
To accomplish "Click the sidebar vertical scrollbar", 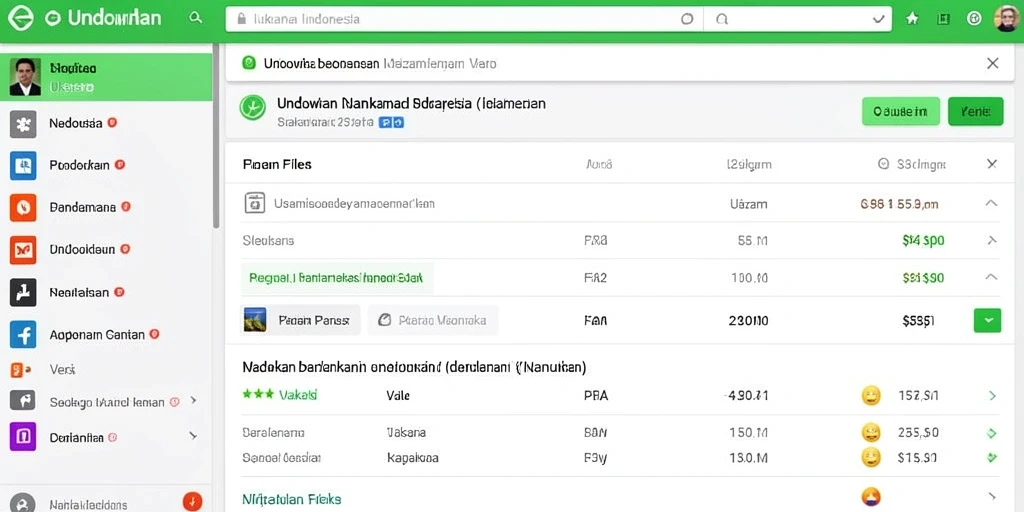I will pos(216,137).
